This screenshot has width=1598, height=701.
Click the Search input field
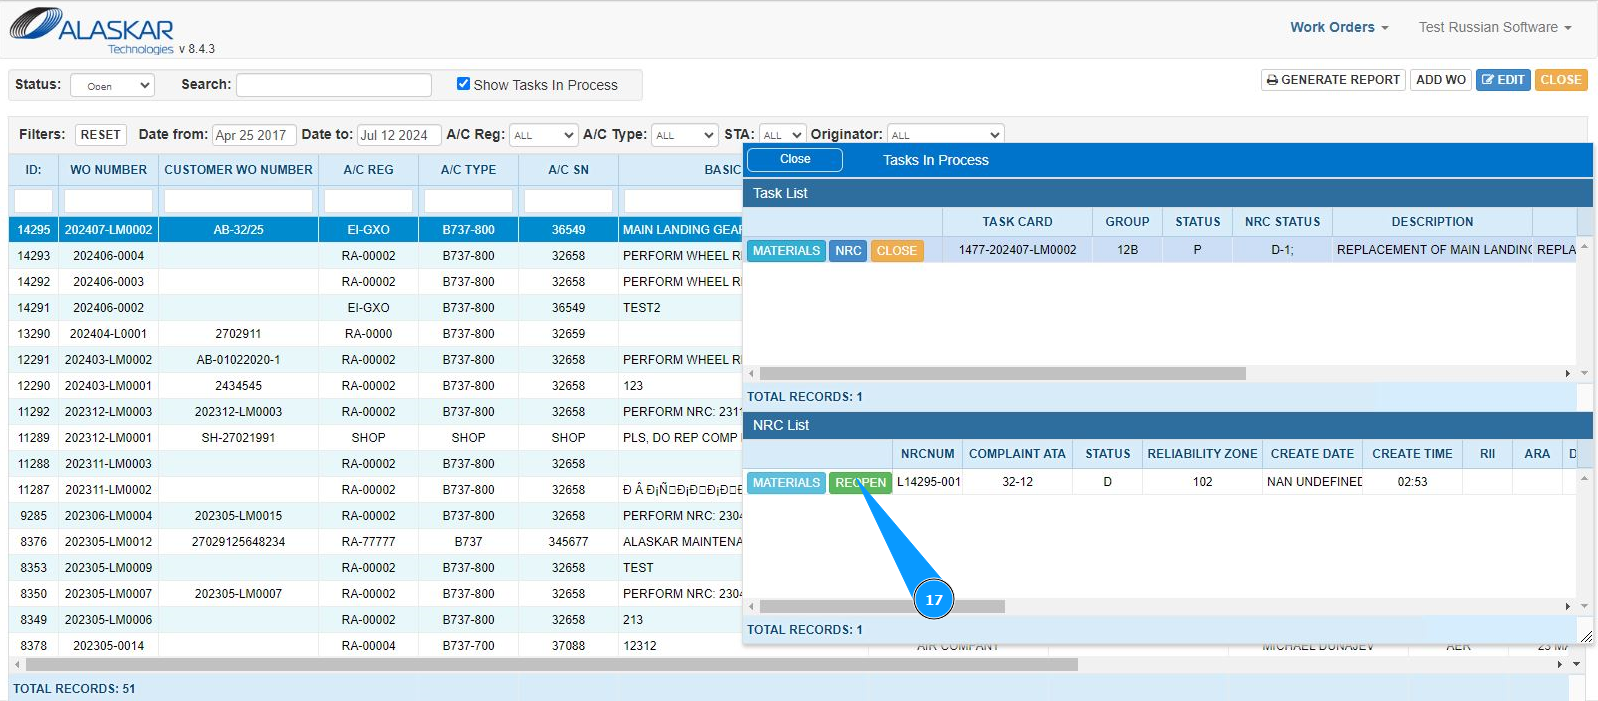[x=333, y=85]
